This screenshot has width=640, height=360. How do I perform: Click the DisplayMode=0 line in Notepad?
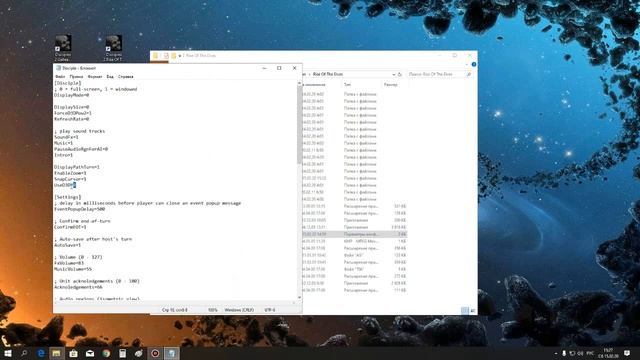[71, 95]
